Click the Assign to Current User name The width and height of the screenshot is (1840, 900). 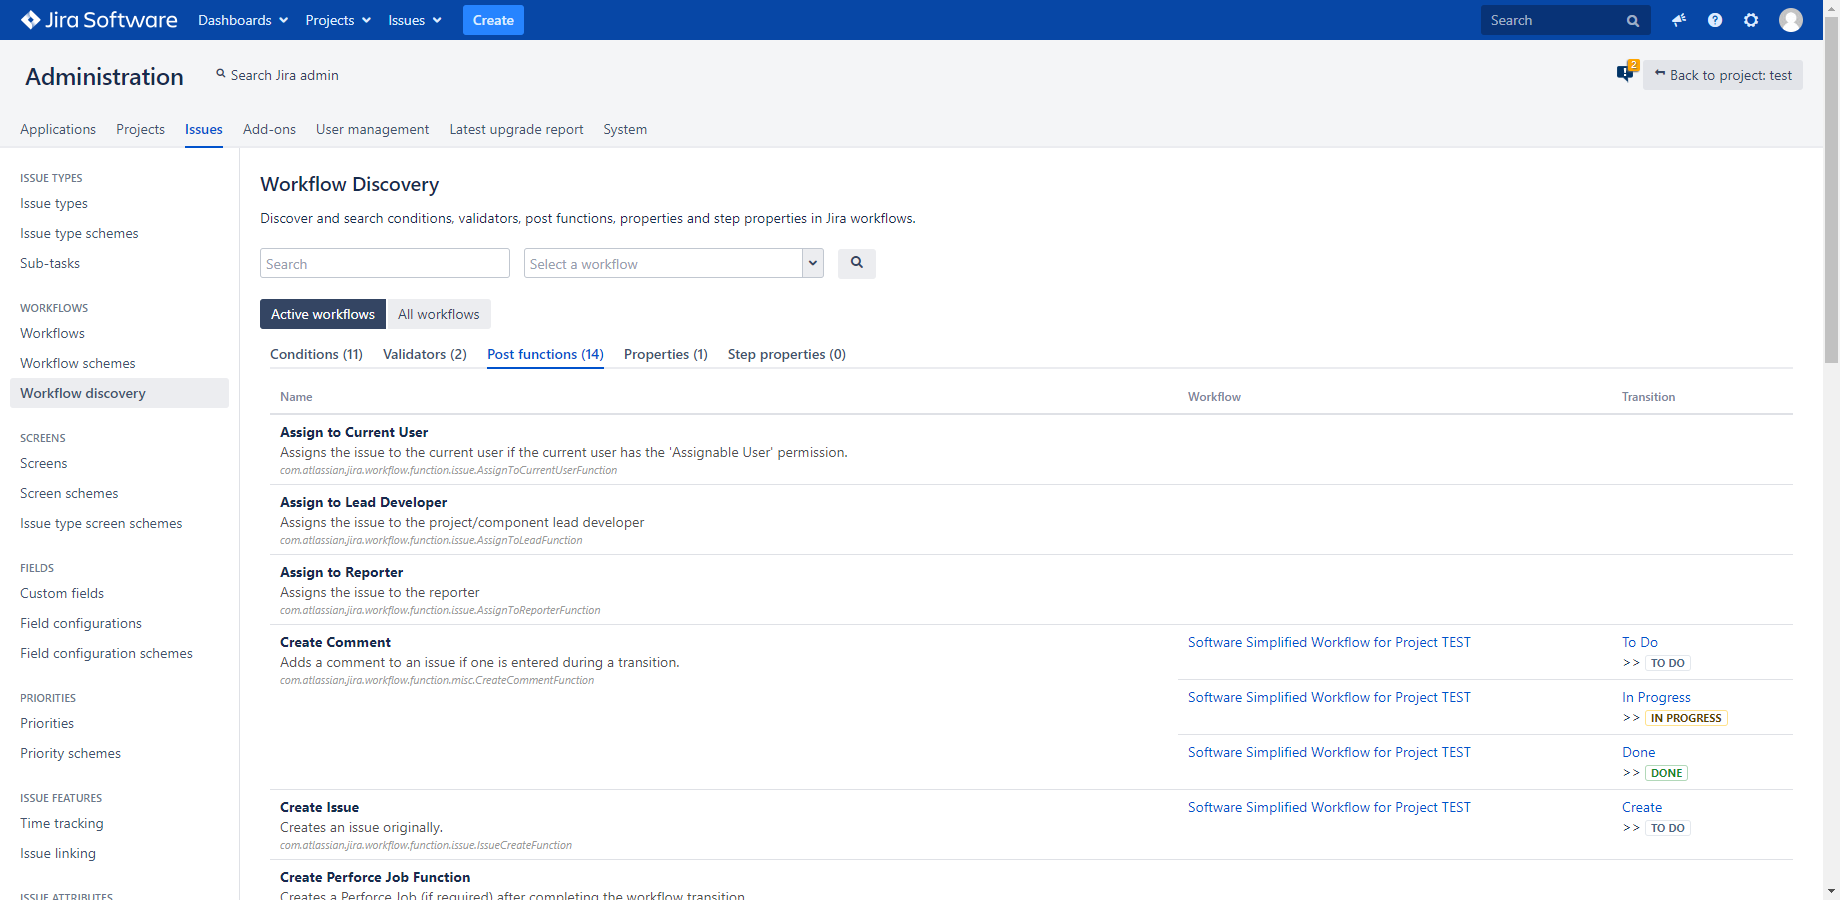pos(354,432)
